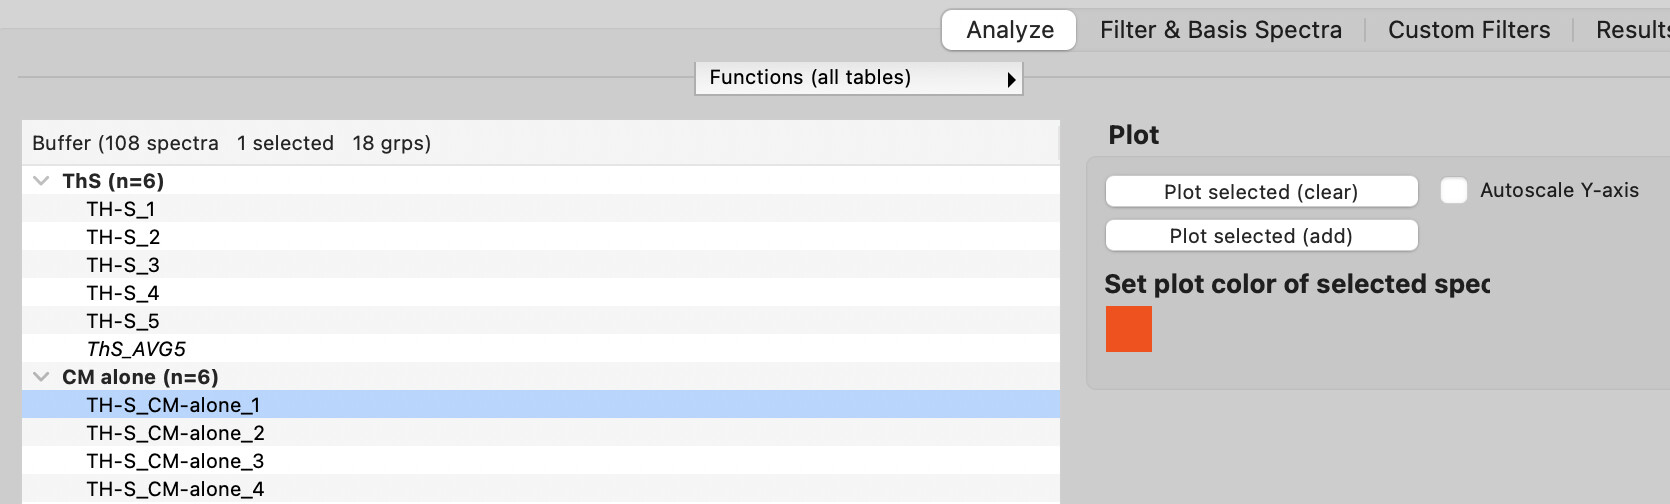Open the Filter & Basis Spectra tab
Screen dimensions: 1670x504
pos(1220,30)
